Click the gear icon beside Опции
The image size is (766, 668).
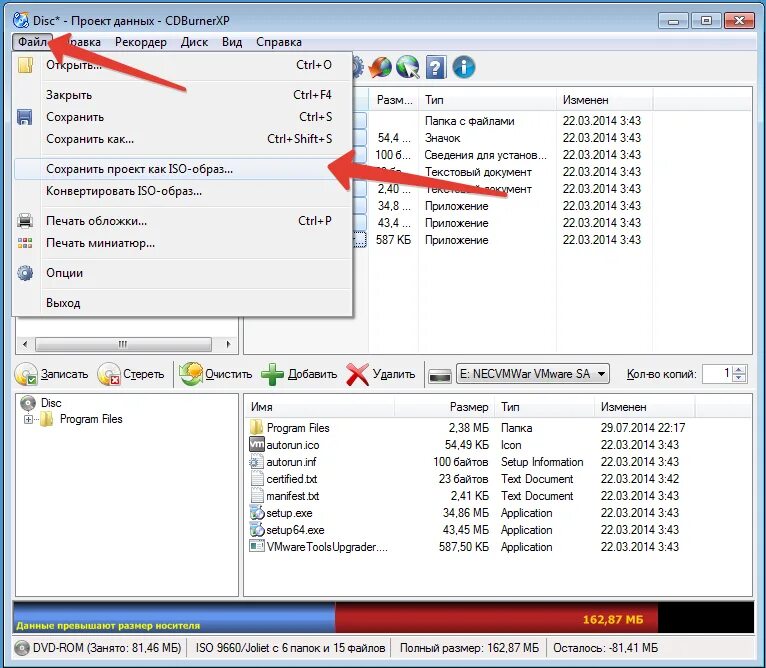tap(25, 273)
